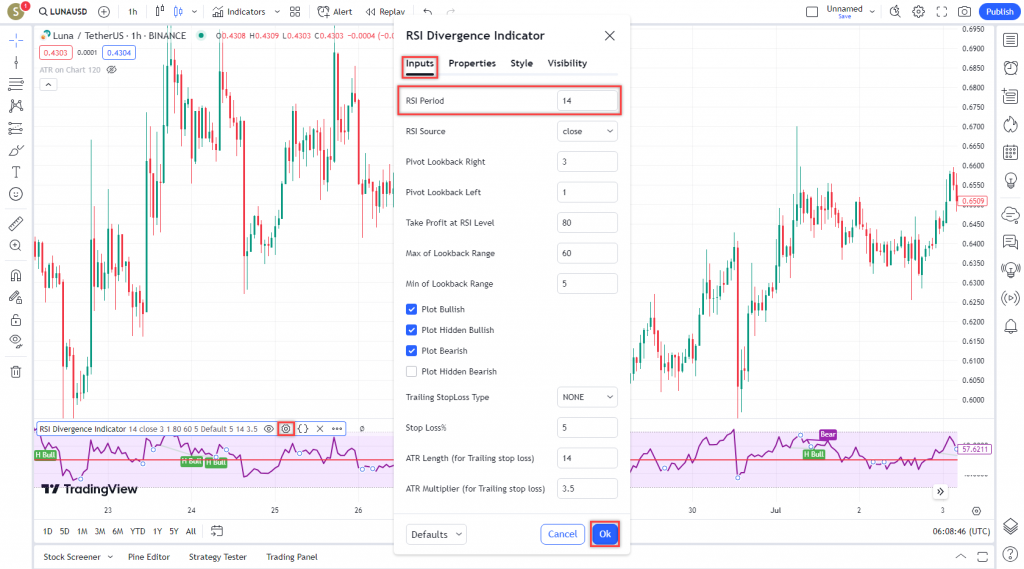The height and width of the screenshot is (569, 1024).
Task: Open the calendar panel icon
Action: pyautogui.click(x=1010, y=152)
